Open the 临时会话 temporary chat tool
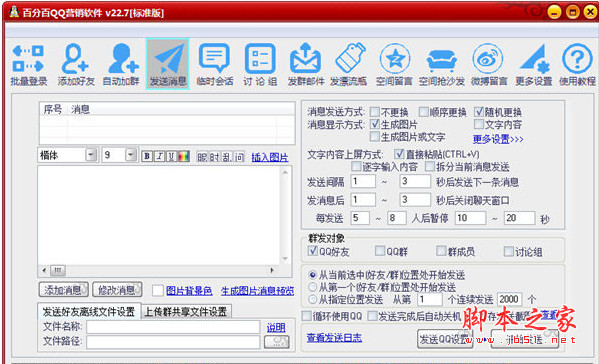599x364 pixels. coord(214,64)
